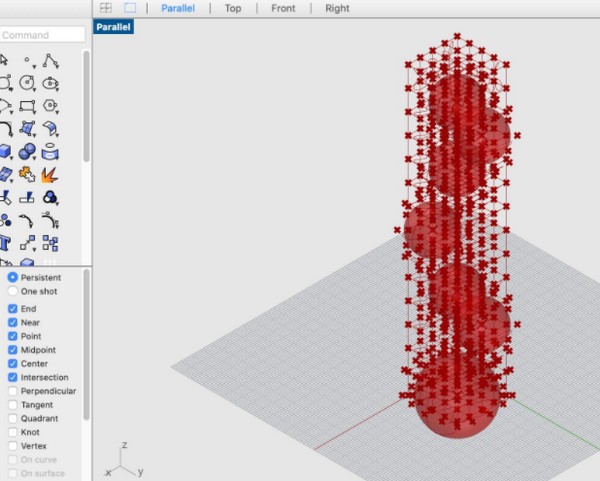
Task: Activate the Join puzzle-piece tool
Action: pos(27,174)
